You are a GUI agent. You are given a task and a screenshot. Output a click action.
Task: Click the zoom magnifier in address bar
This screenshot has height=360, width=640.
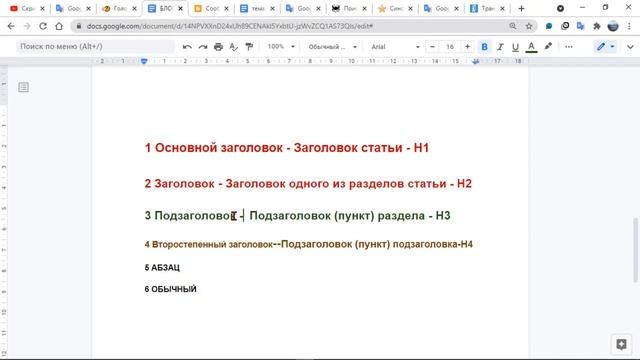point(513,26)
